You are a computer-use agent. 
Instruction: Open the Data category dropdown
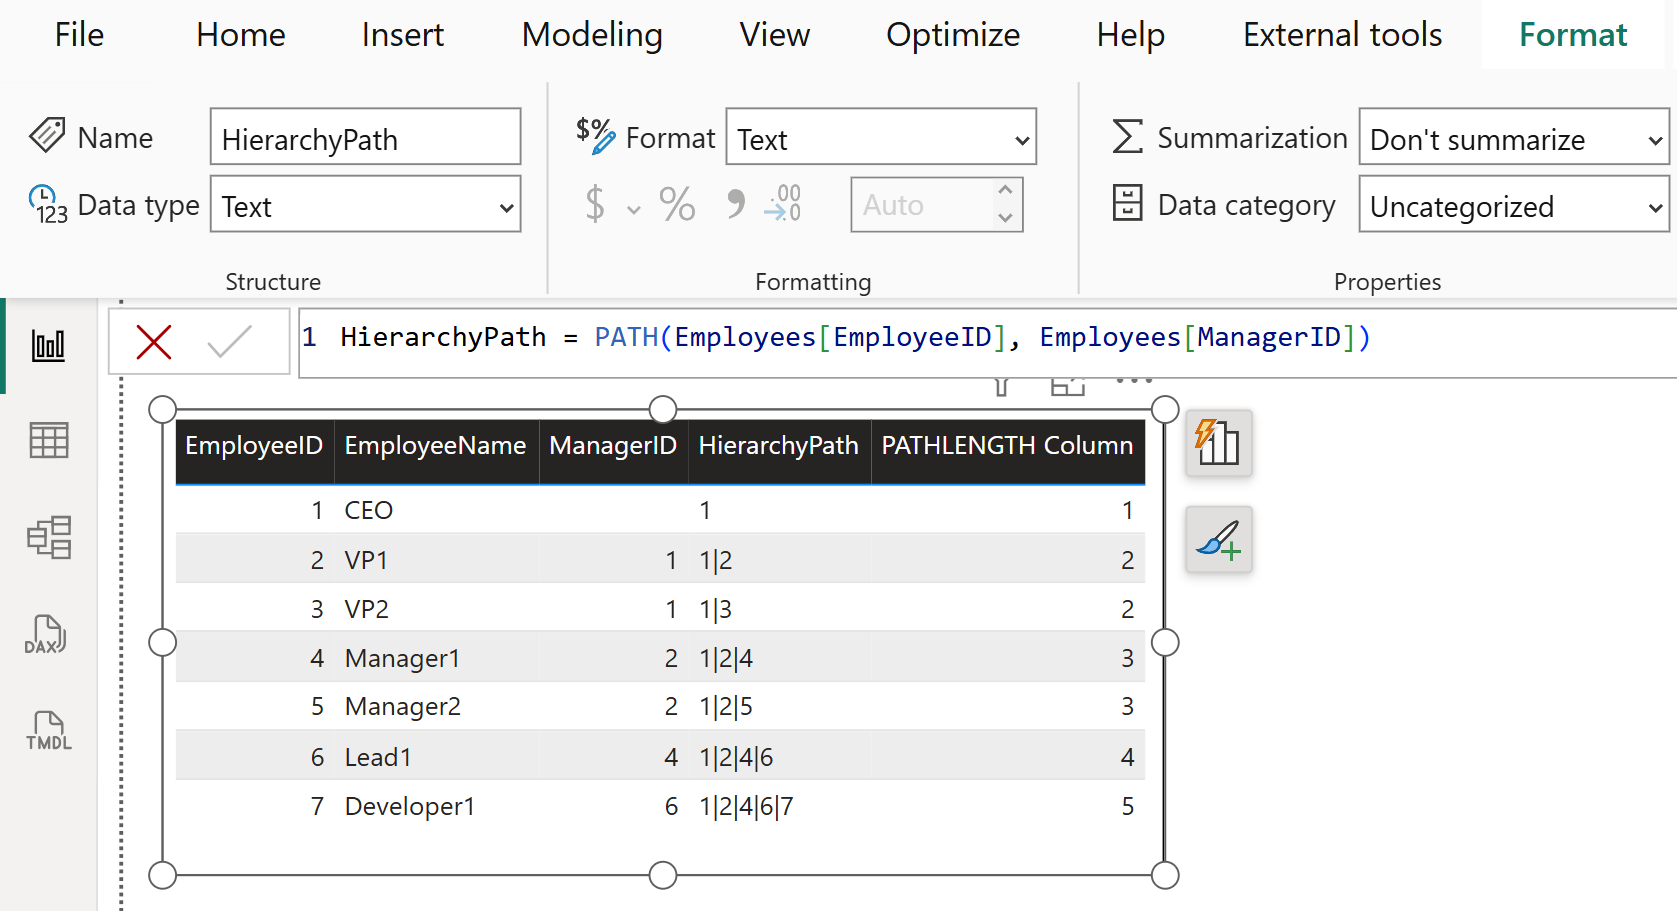pos(1512,205)
